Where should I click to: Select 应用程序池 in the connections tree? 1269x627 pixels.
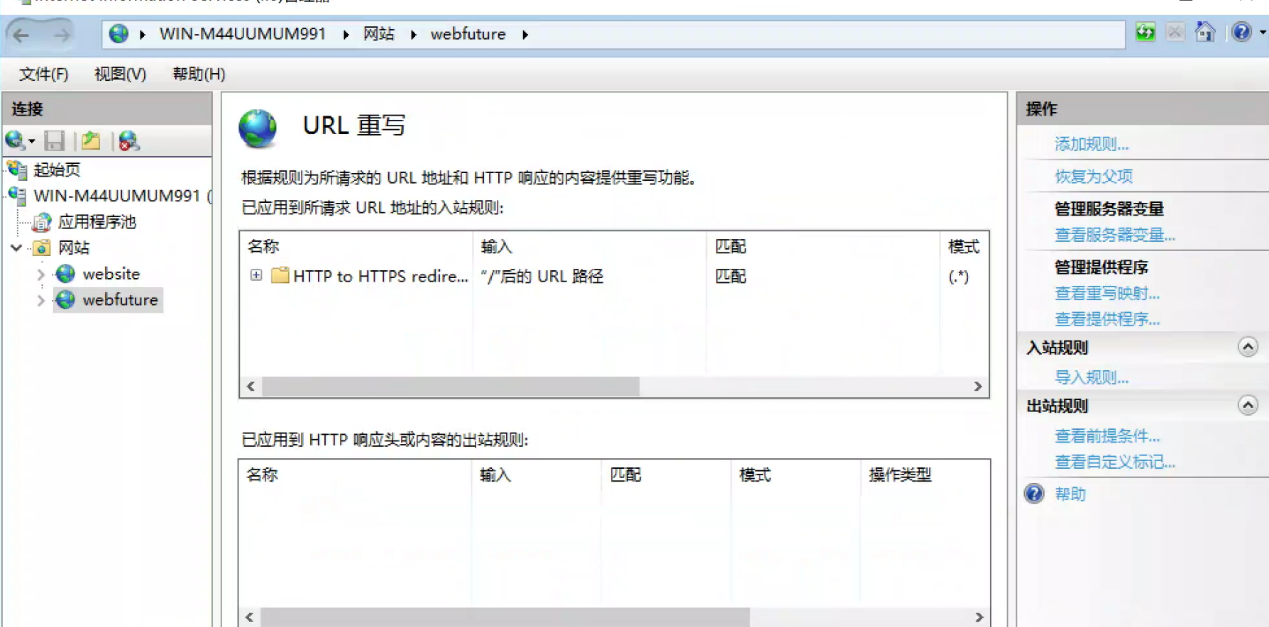[x=96, y=222]
